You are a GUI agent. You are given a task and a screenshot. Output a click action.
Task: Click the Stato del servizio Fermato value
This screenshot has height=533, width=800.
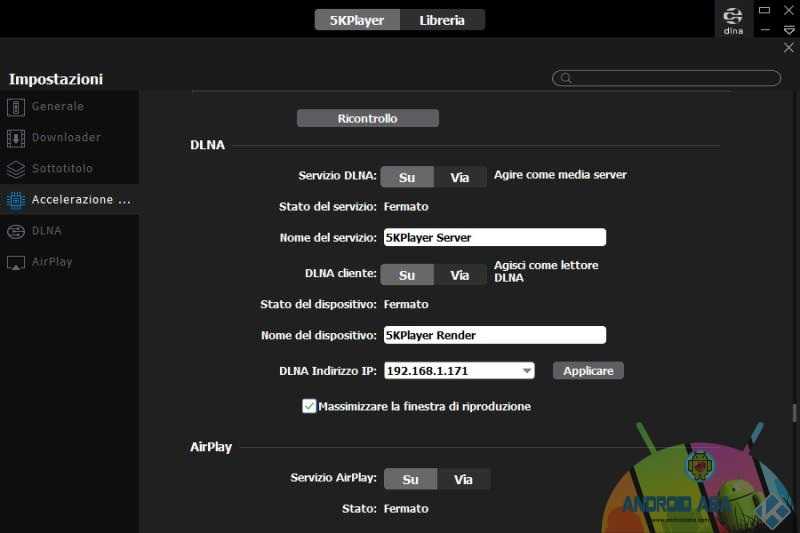tap(406, 207)
